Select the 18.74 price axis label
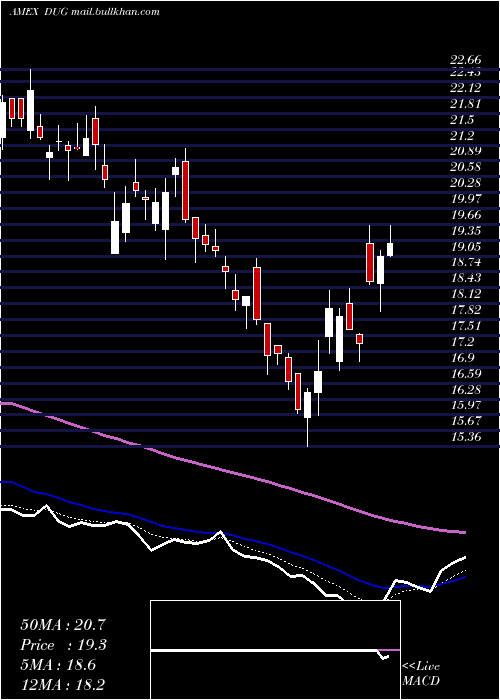The width and height of the screenshot is (500, 700). coord(465,262)
